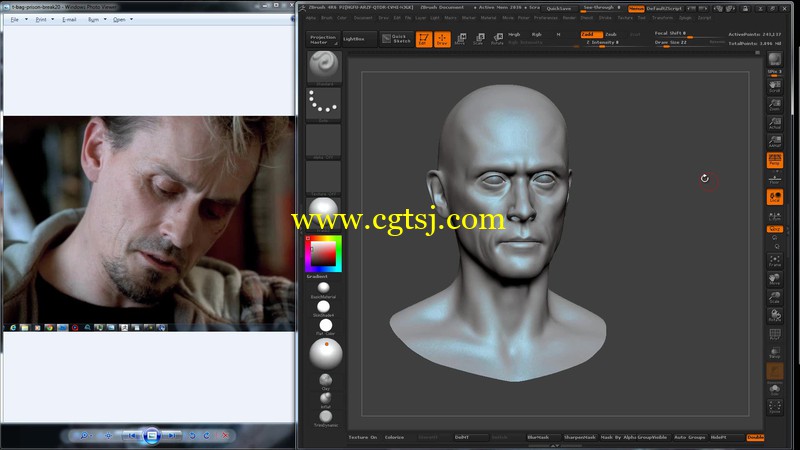Screen dimensions: 800x450
Task: Click the light direction sphere
Action: (326, 354)
